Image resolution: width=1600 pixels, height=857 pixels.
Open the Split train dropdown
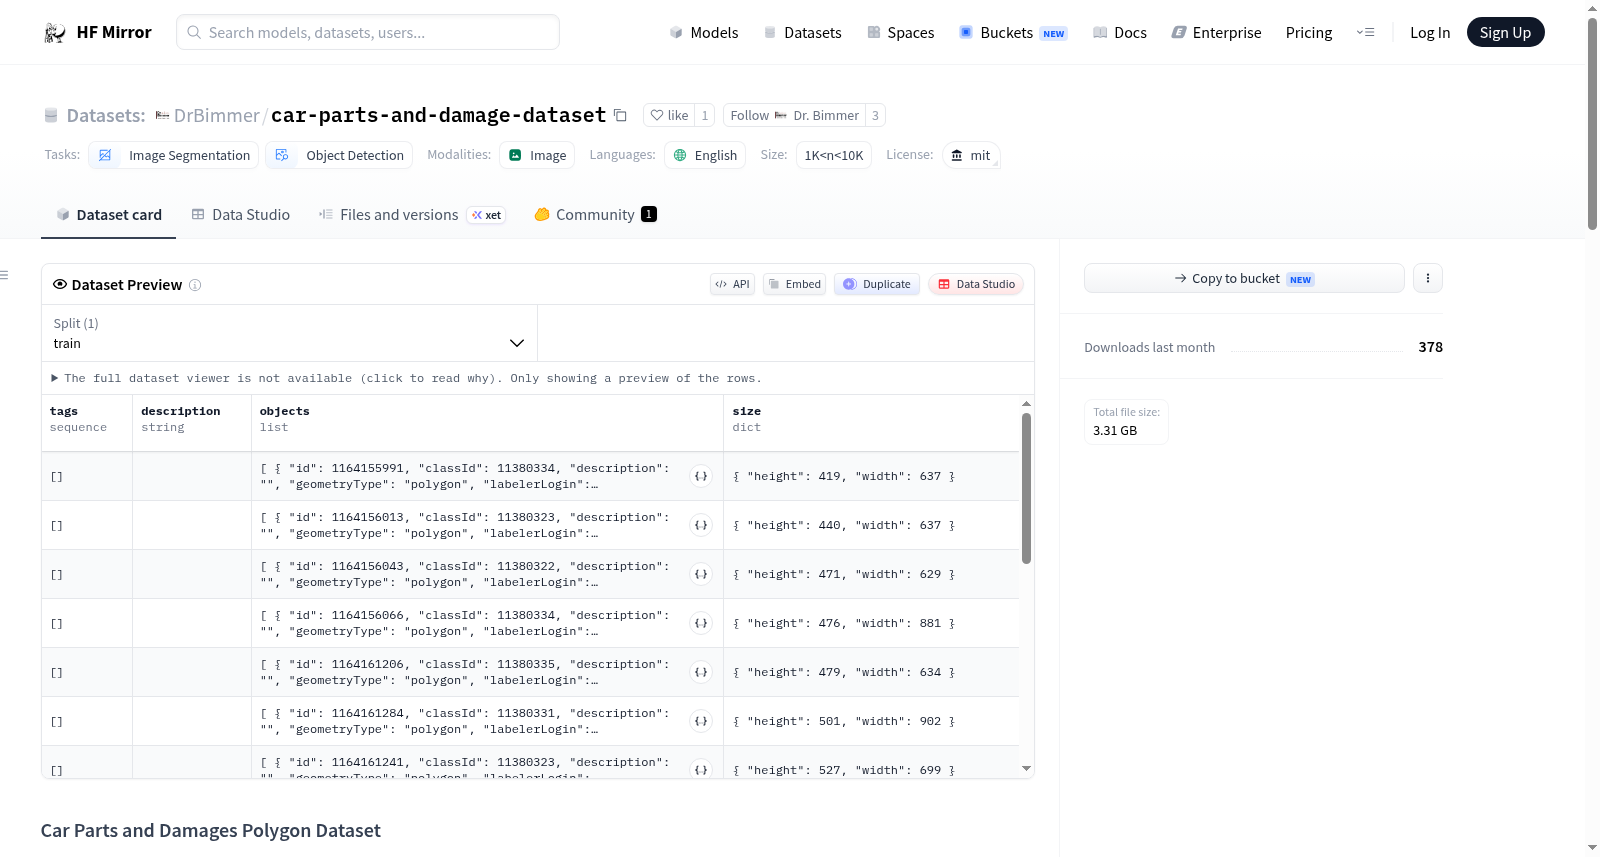289,333
